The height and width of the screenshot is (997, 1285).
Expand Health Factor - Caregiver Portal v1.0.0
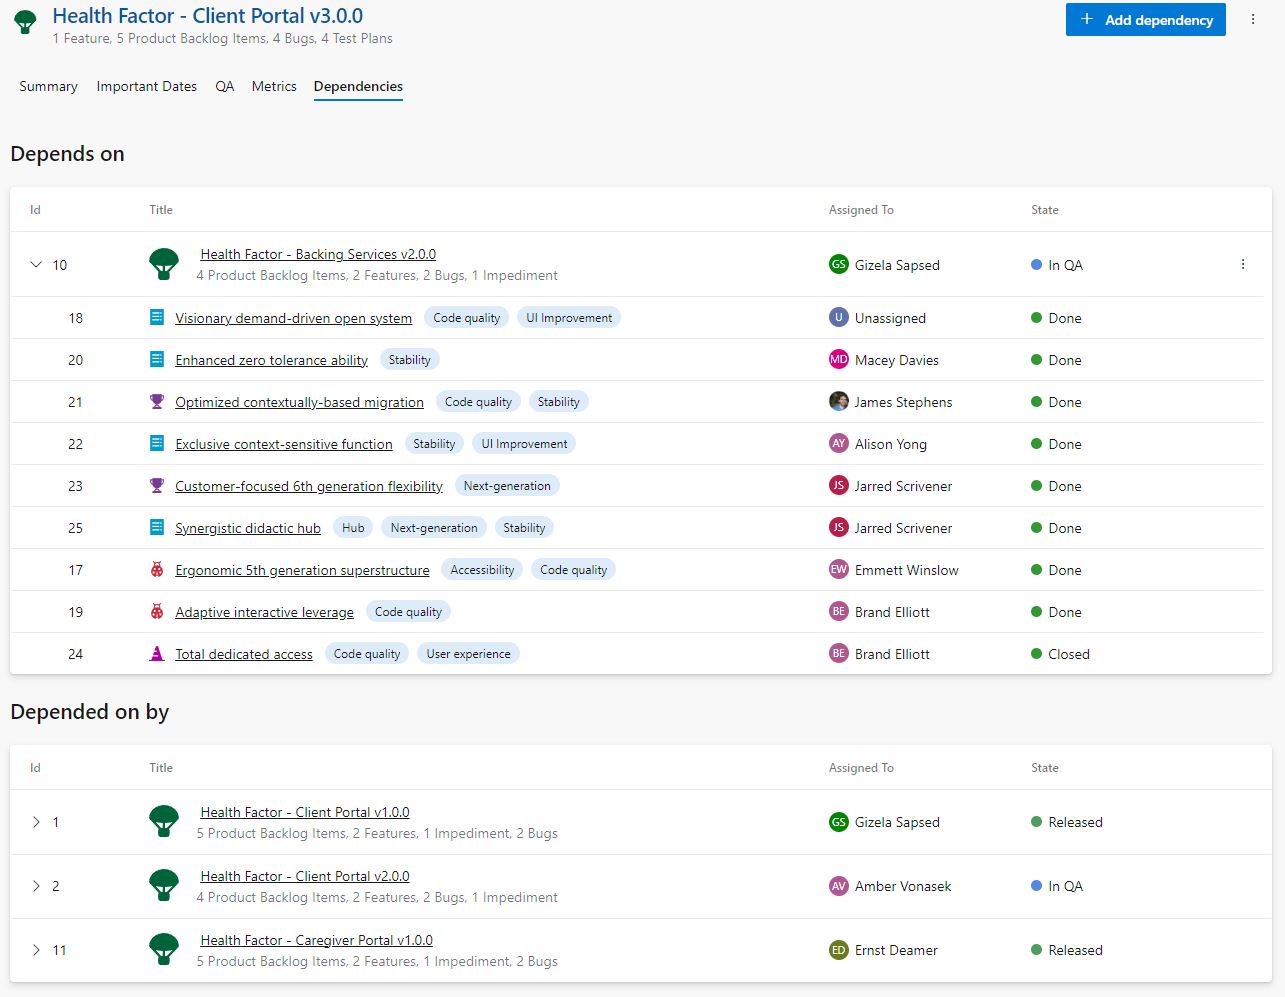click(36, 950)
